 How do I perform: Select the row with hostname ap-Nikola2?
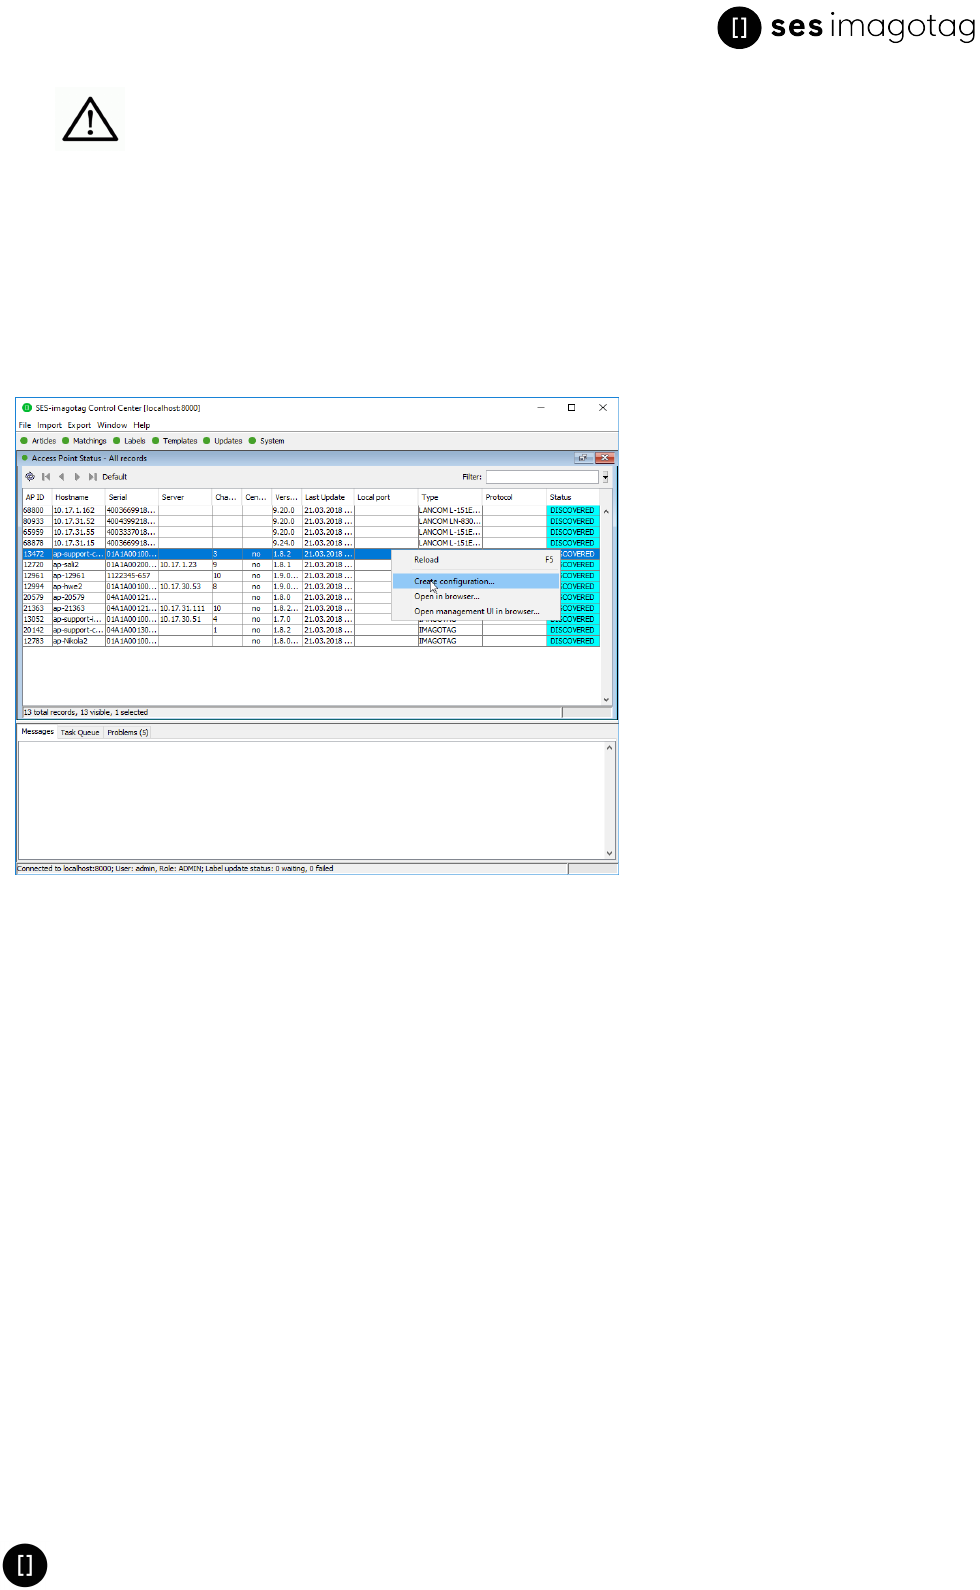tap(311, 641)
